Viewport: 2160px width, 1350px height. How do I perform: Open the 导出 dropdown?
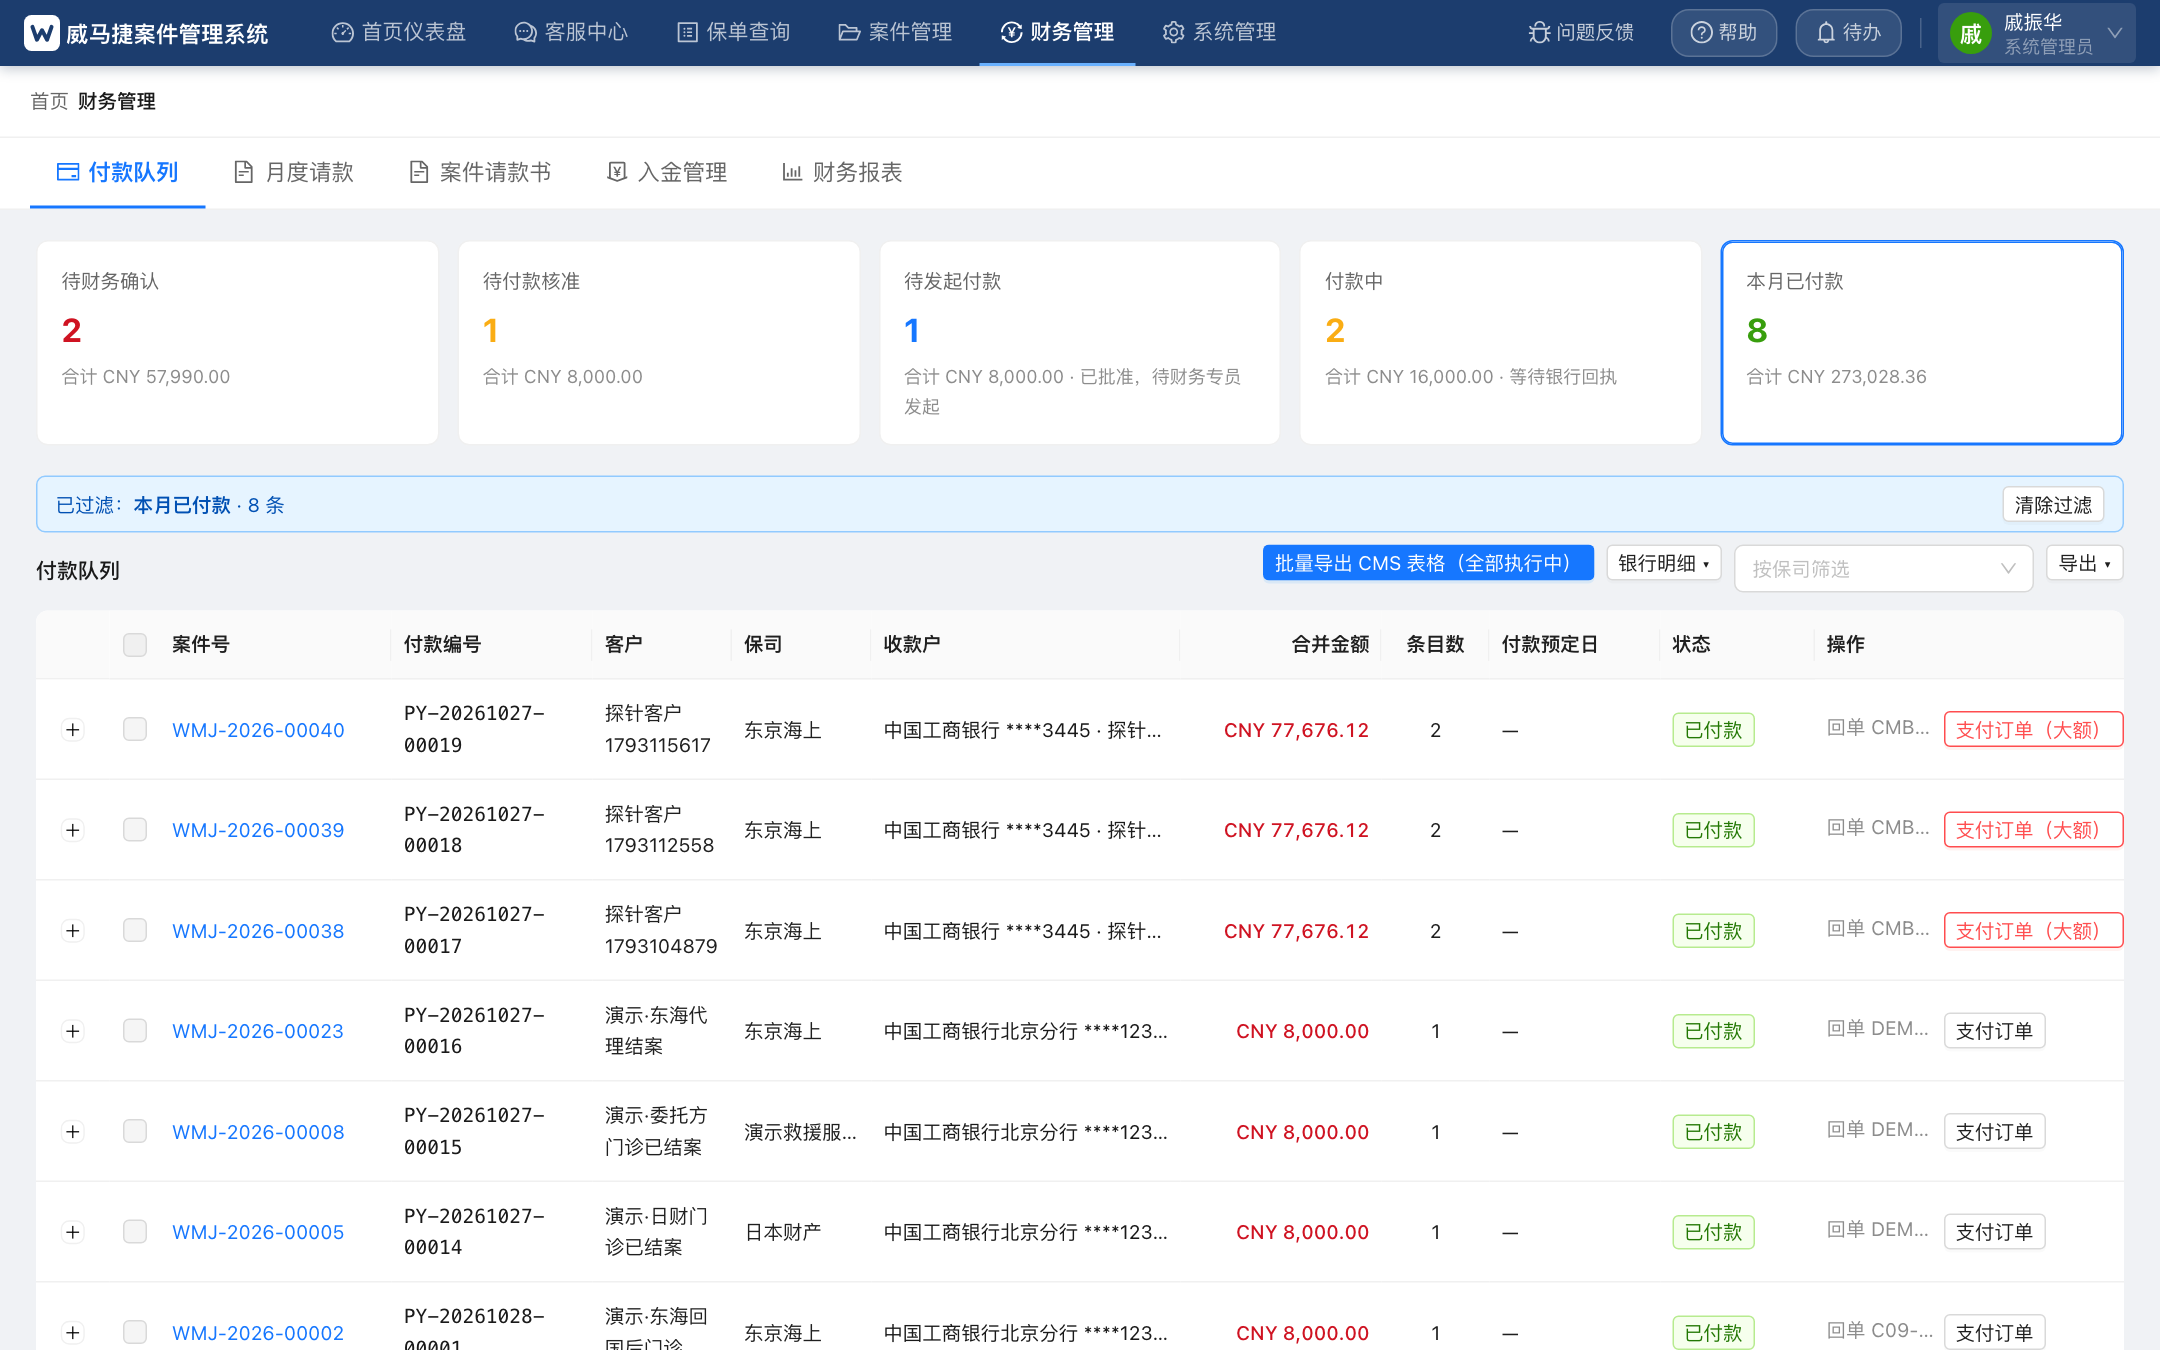click(2084, 563)
